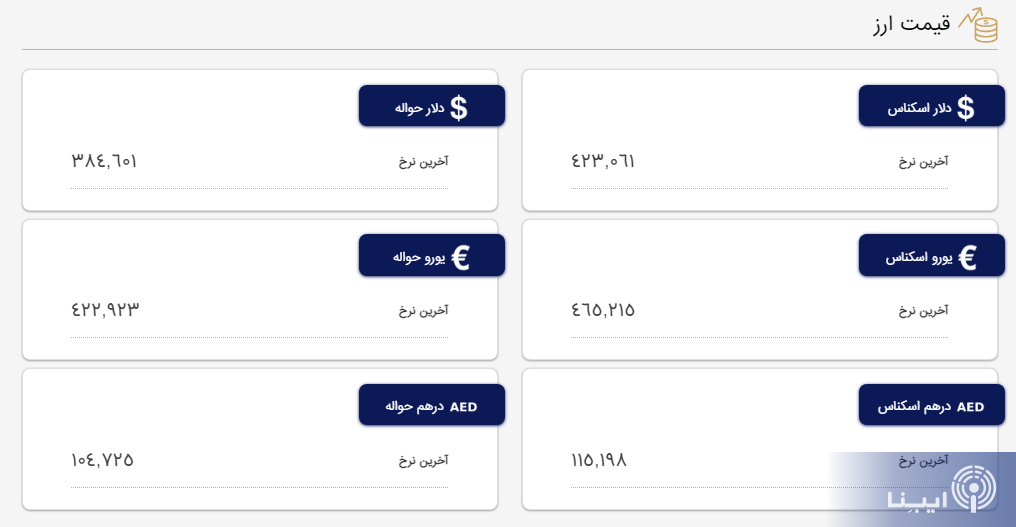
Task: Click the euro banknote rate ۴۶۵,۲۱۵
Action: coord(603,310)
